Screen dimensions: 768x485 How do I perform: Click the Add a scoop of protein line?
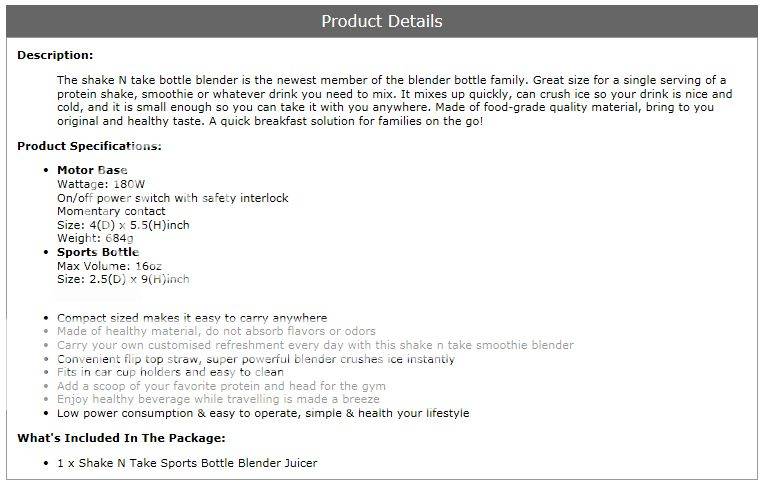coord(221,386)
